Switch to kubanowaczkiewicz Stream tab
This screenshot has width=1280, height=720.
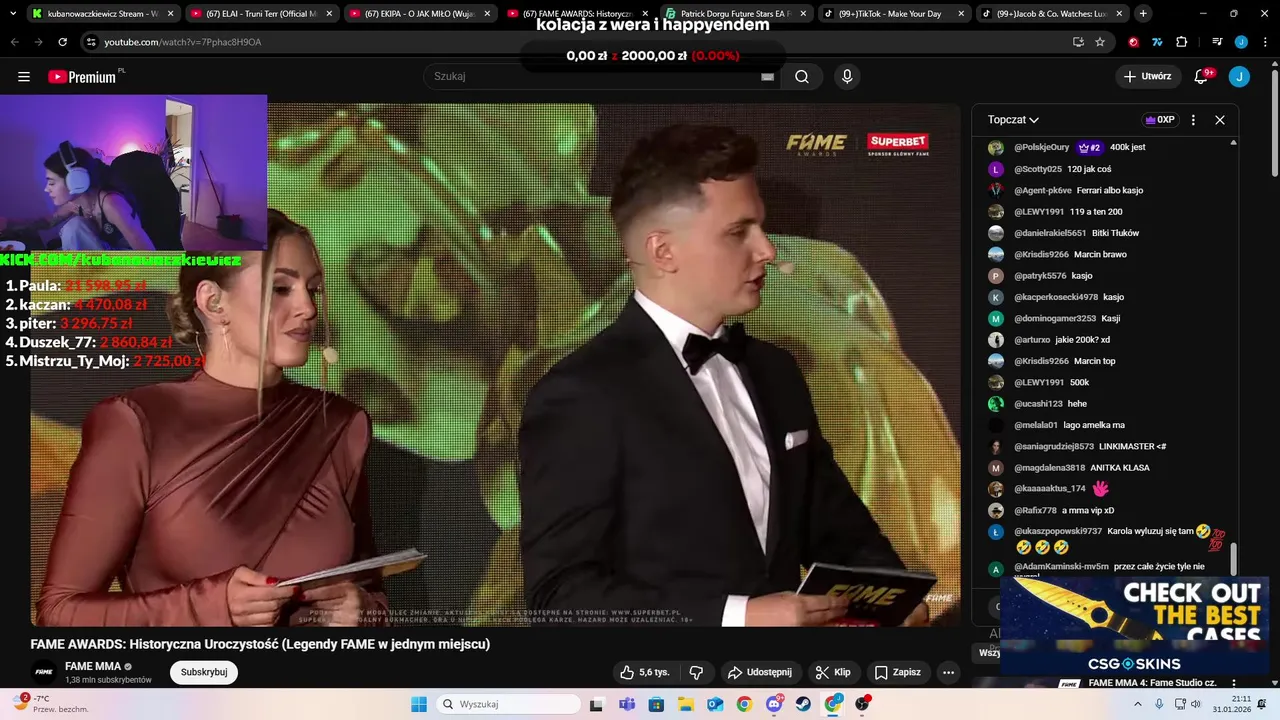pyautogui.click(x=101, y=14)
